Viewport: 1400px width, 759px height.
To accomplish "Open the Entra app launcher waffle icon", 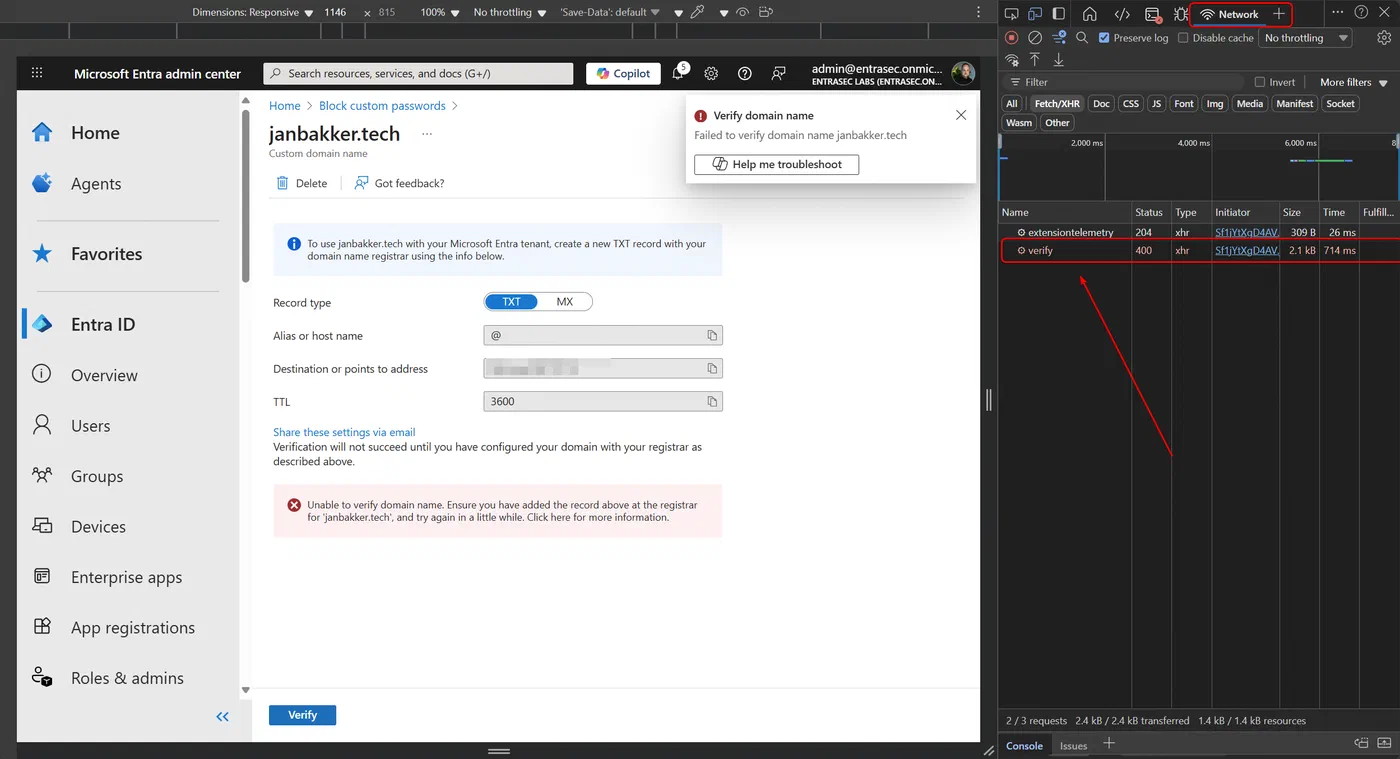I will (37, 73).
